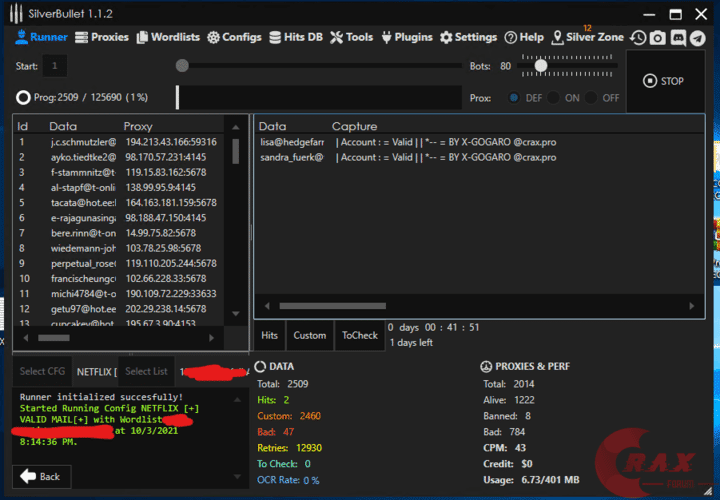This screenshot has height=500, width=720.
Task: Click data list vertical scrollbar thumb
Action: point(236,151)
